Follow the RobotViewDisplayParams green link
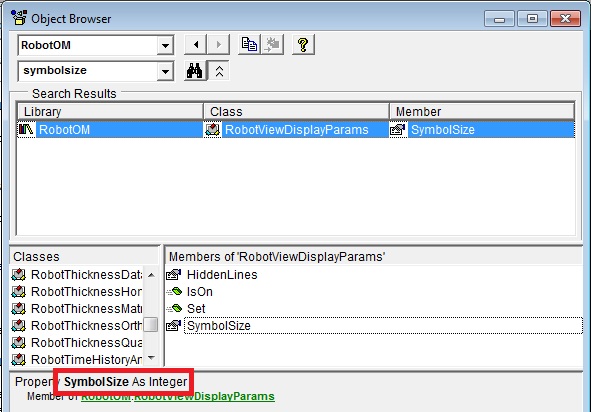The width and height of the screenshot is (591, 412). (204, 397)
